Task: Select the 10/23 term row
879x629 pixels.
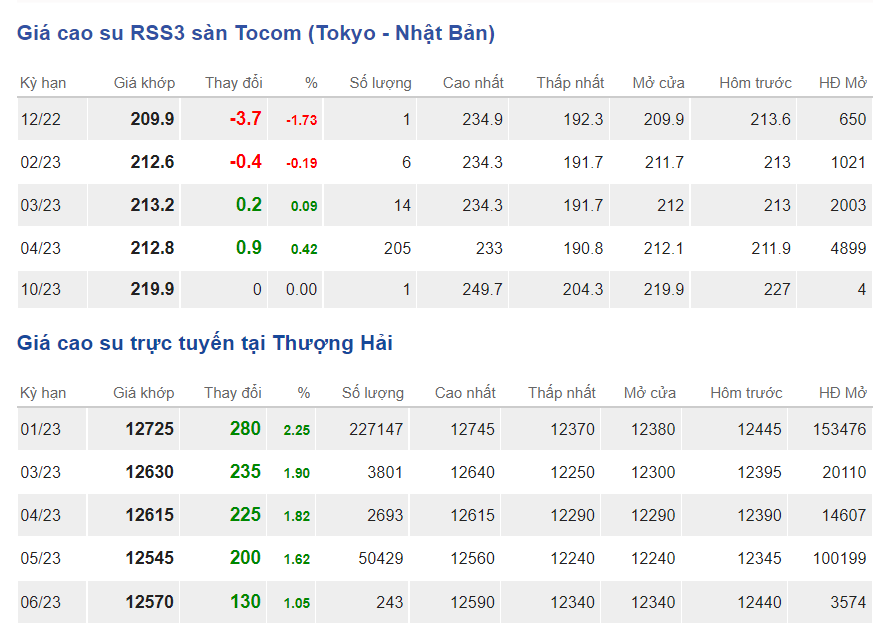Action: [x=41, y=290]
